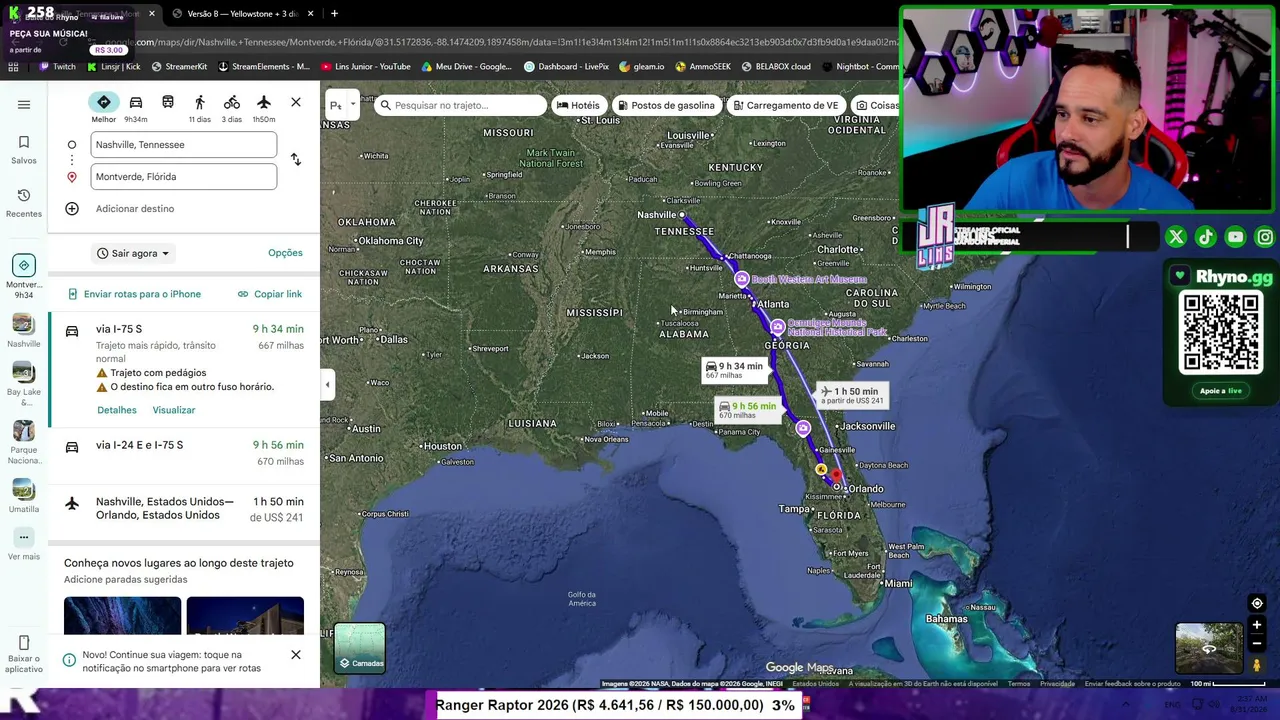Open the Termos link in map footer
This screenshot has height=720, width=1280.
pyautogui.click(x=1019, y=684)
